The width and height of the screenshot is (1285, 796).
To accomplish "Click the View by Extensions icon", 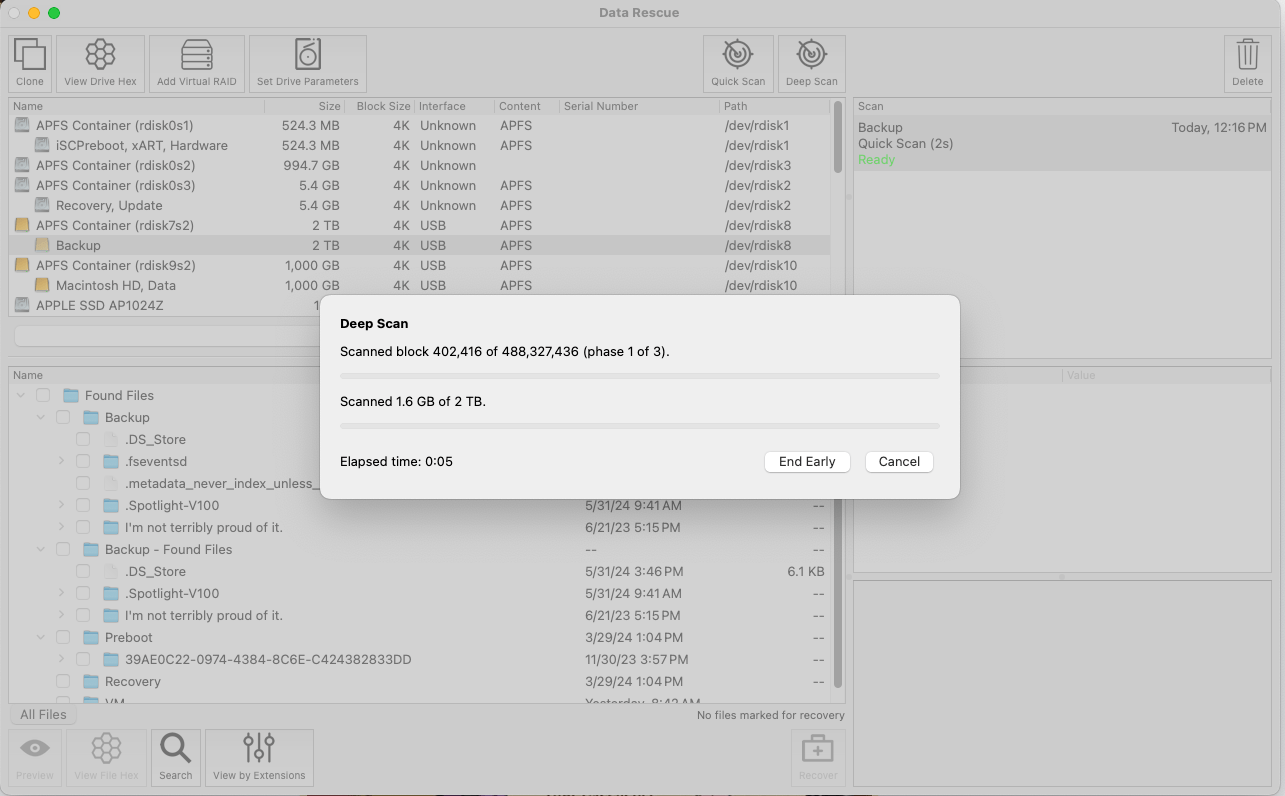I will pyautogui.click(x=258, y=757).
